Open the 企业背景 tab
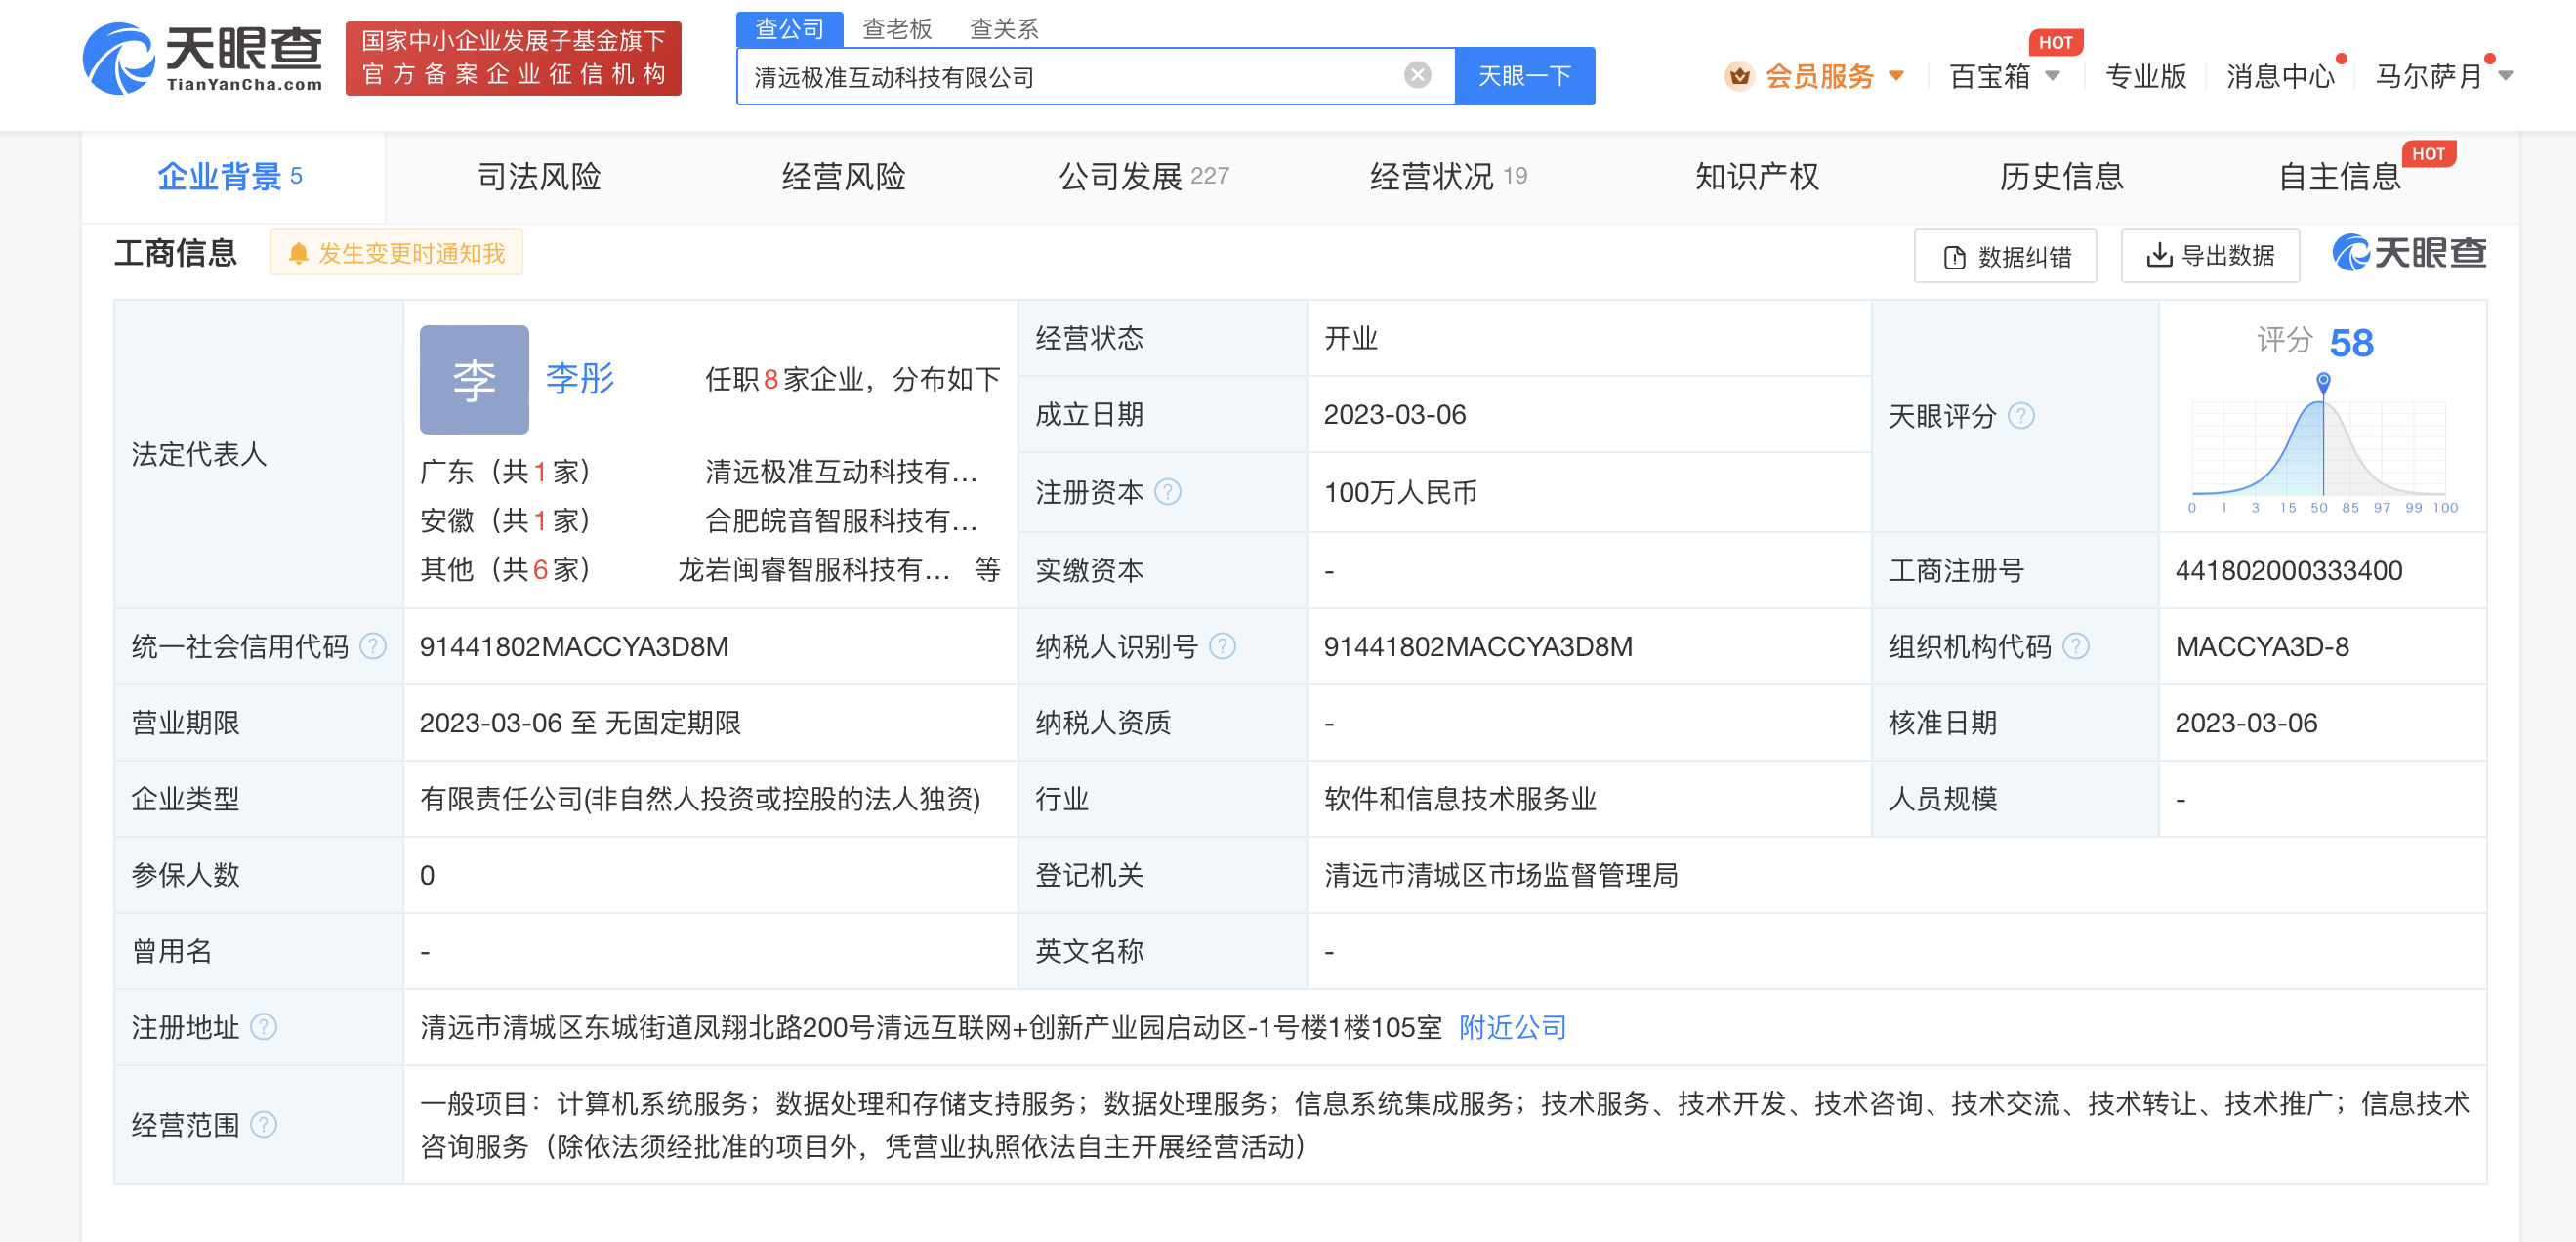The width and height of the screenshot is (2576, 1242). (231, 177)
